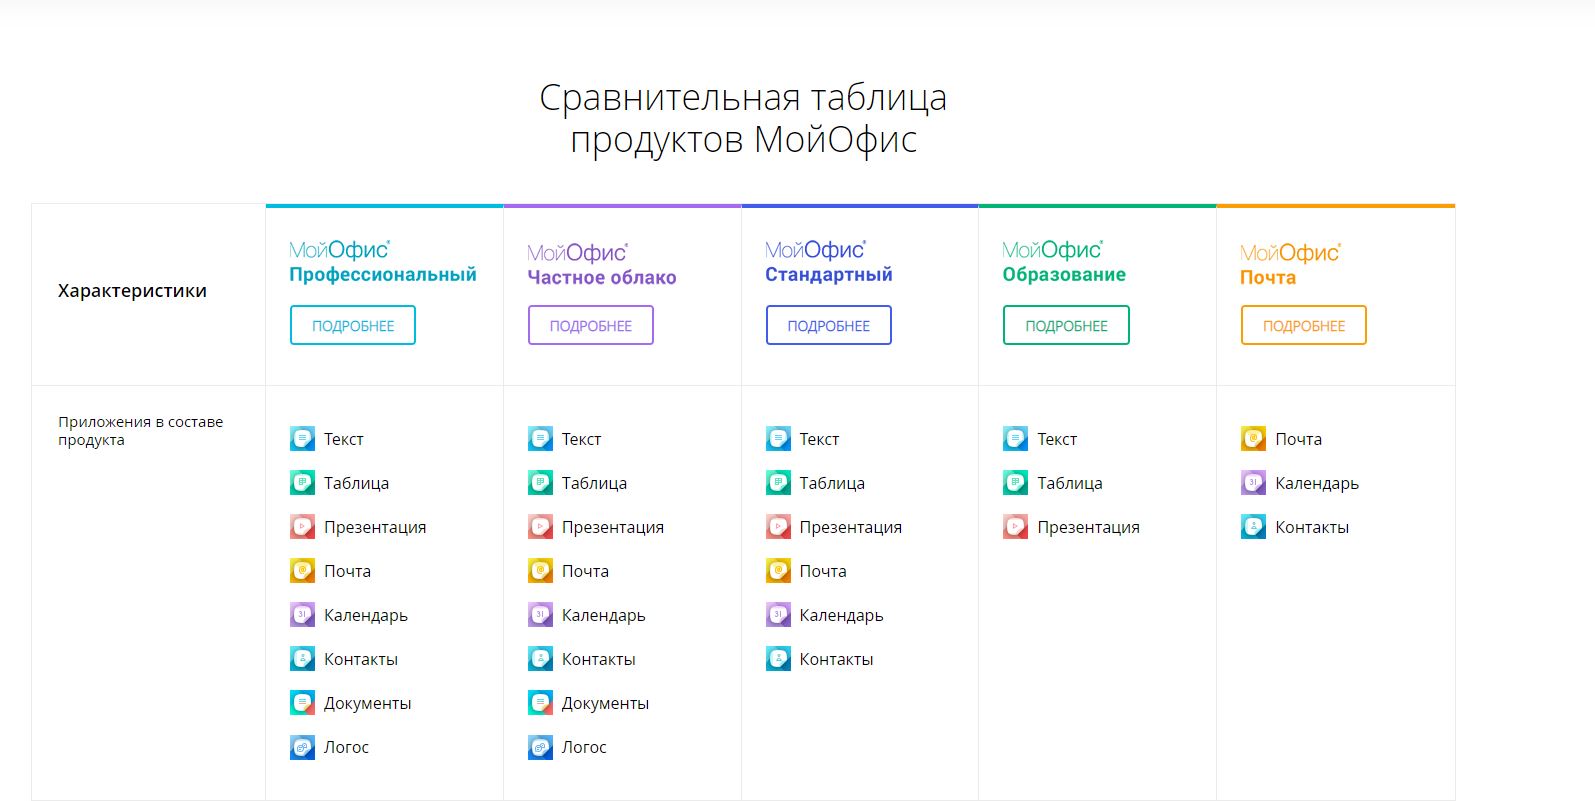
Task: Open Подробнее for МойОфис Почта
Action: [x=1304, y=325]
